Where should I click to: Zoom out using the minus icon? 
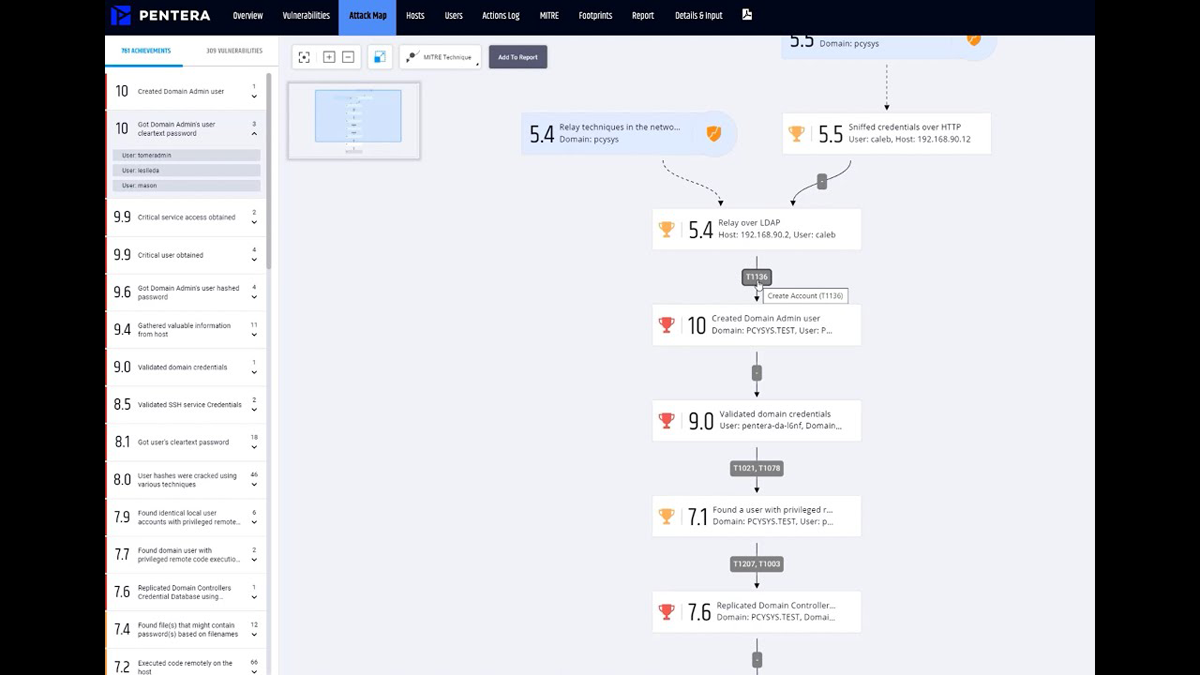click(x=348, y=57)
